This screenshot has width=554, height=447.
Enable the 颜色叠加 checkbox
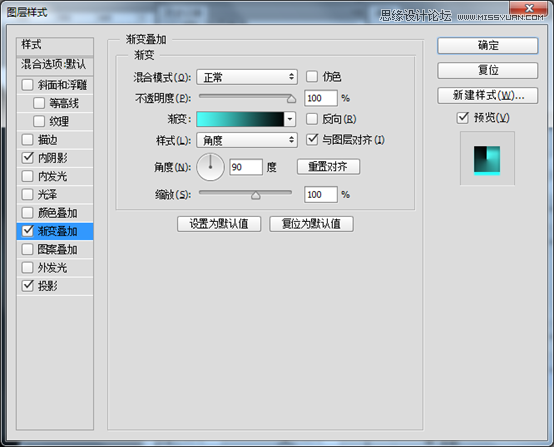(x=28, y=213)
